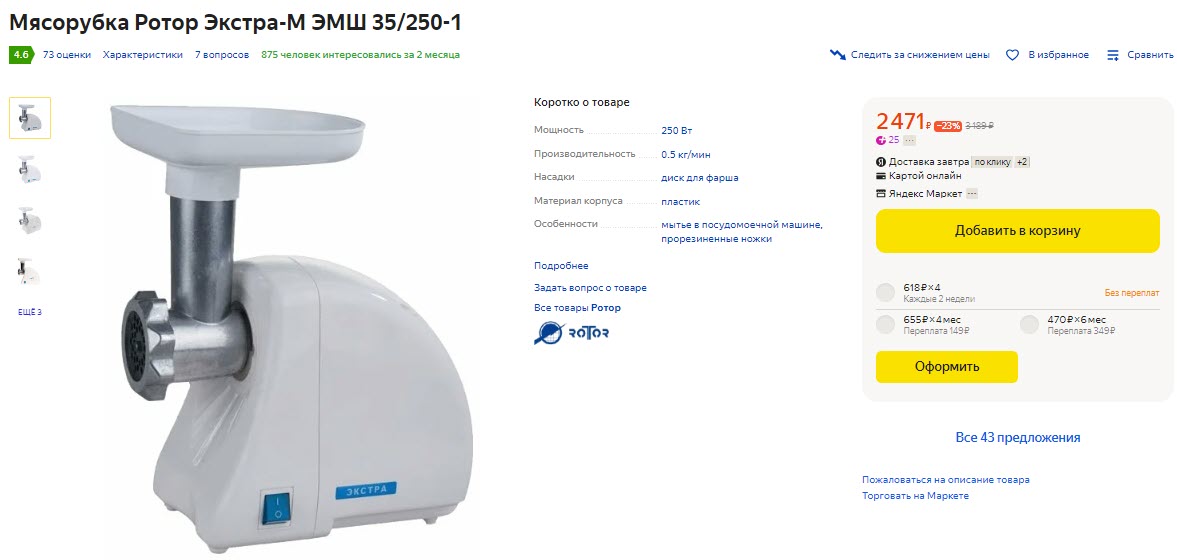Click the Rotor brand logo

[x=571, y=333]
